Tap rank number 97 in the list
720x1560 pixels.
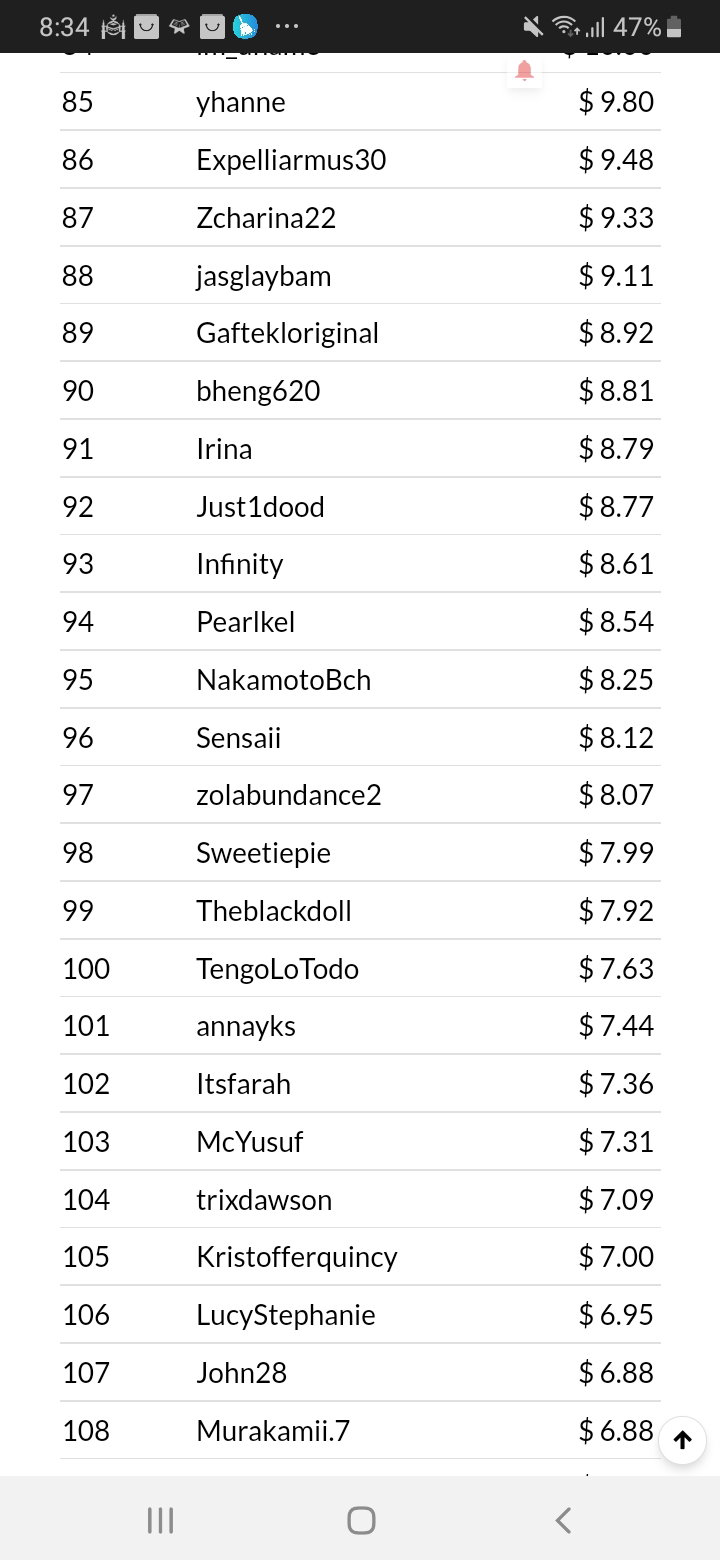coord(77,795)
